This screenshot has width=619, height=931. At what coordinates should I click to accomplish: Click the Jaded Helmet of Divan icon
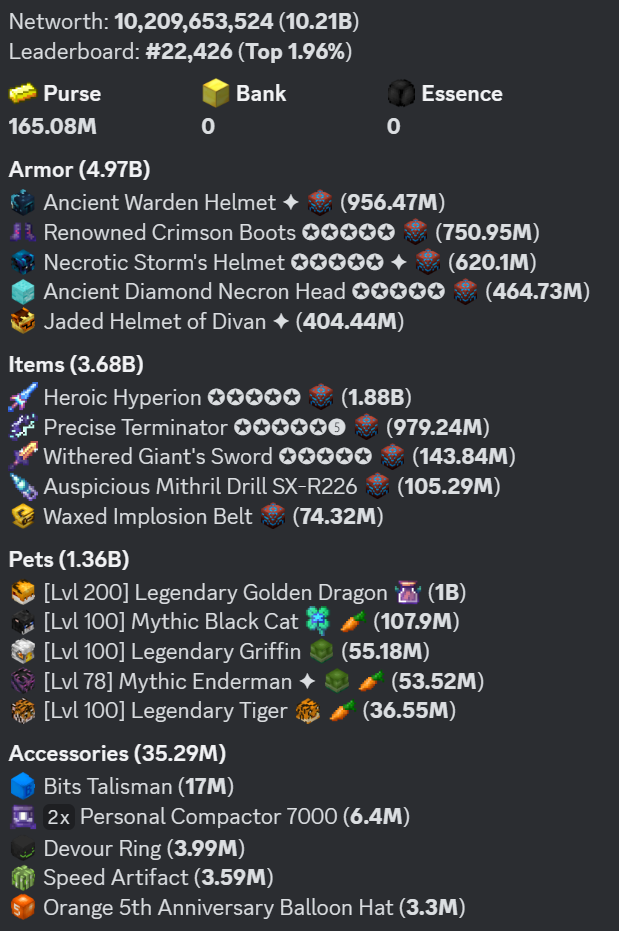click(22, 322)
